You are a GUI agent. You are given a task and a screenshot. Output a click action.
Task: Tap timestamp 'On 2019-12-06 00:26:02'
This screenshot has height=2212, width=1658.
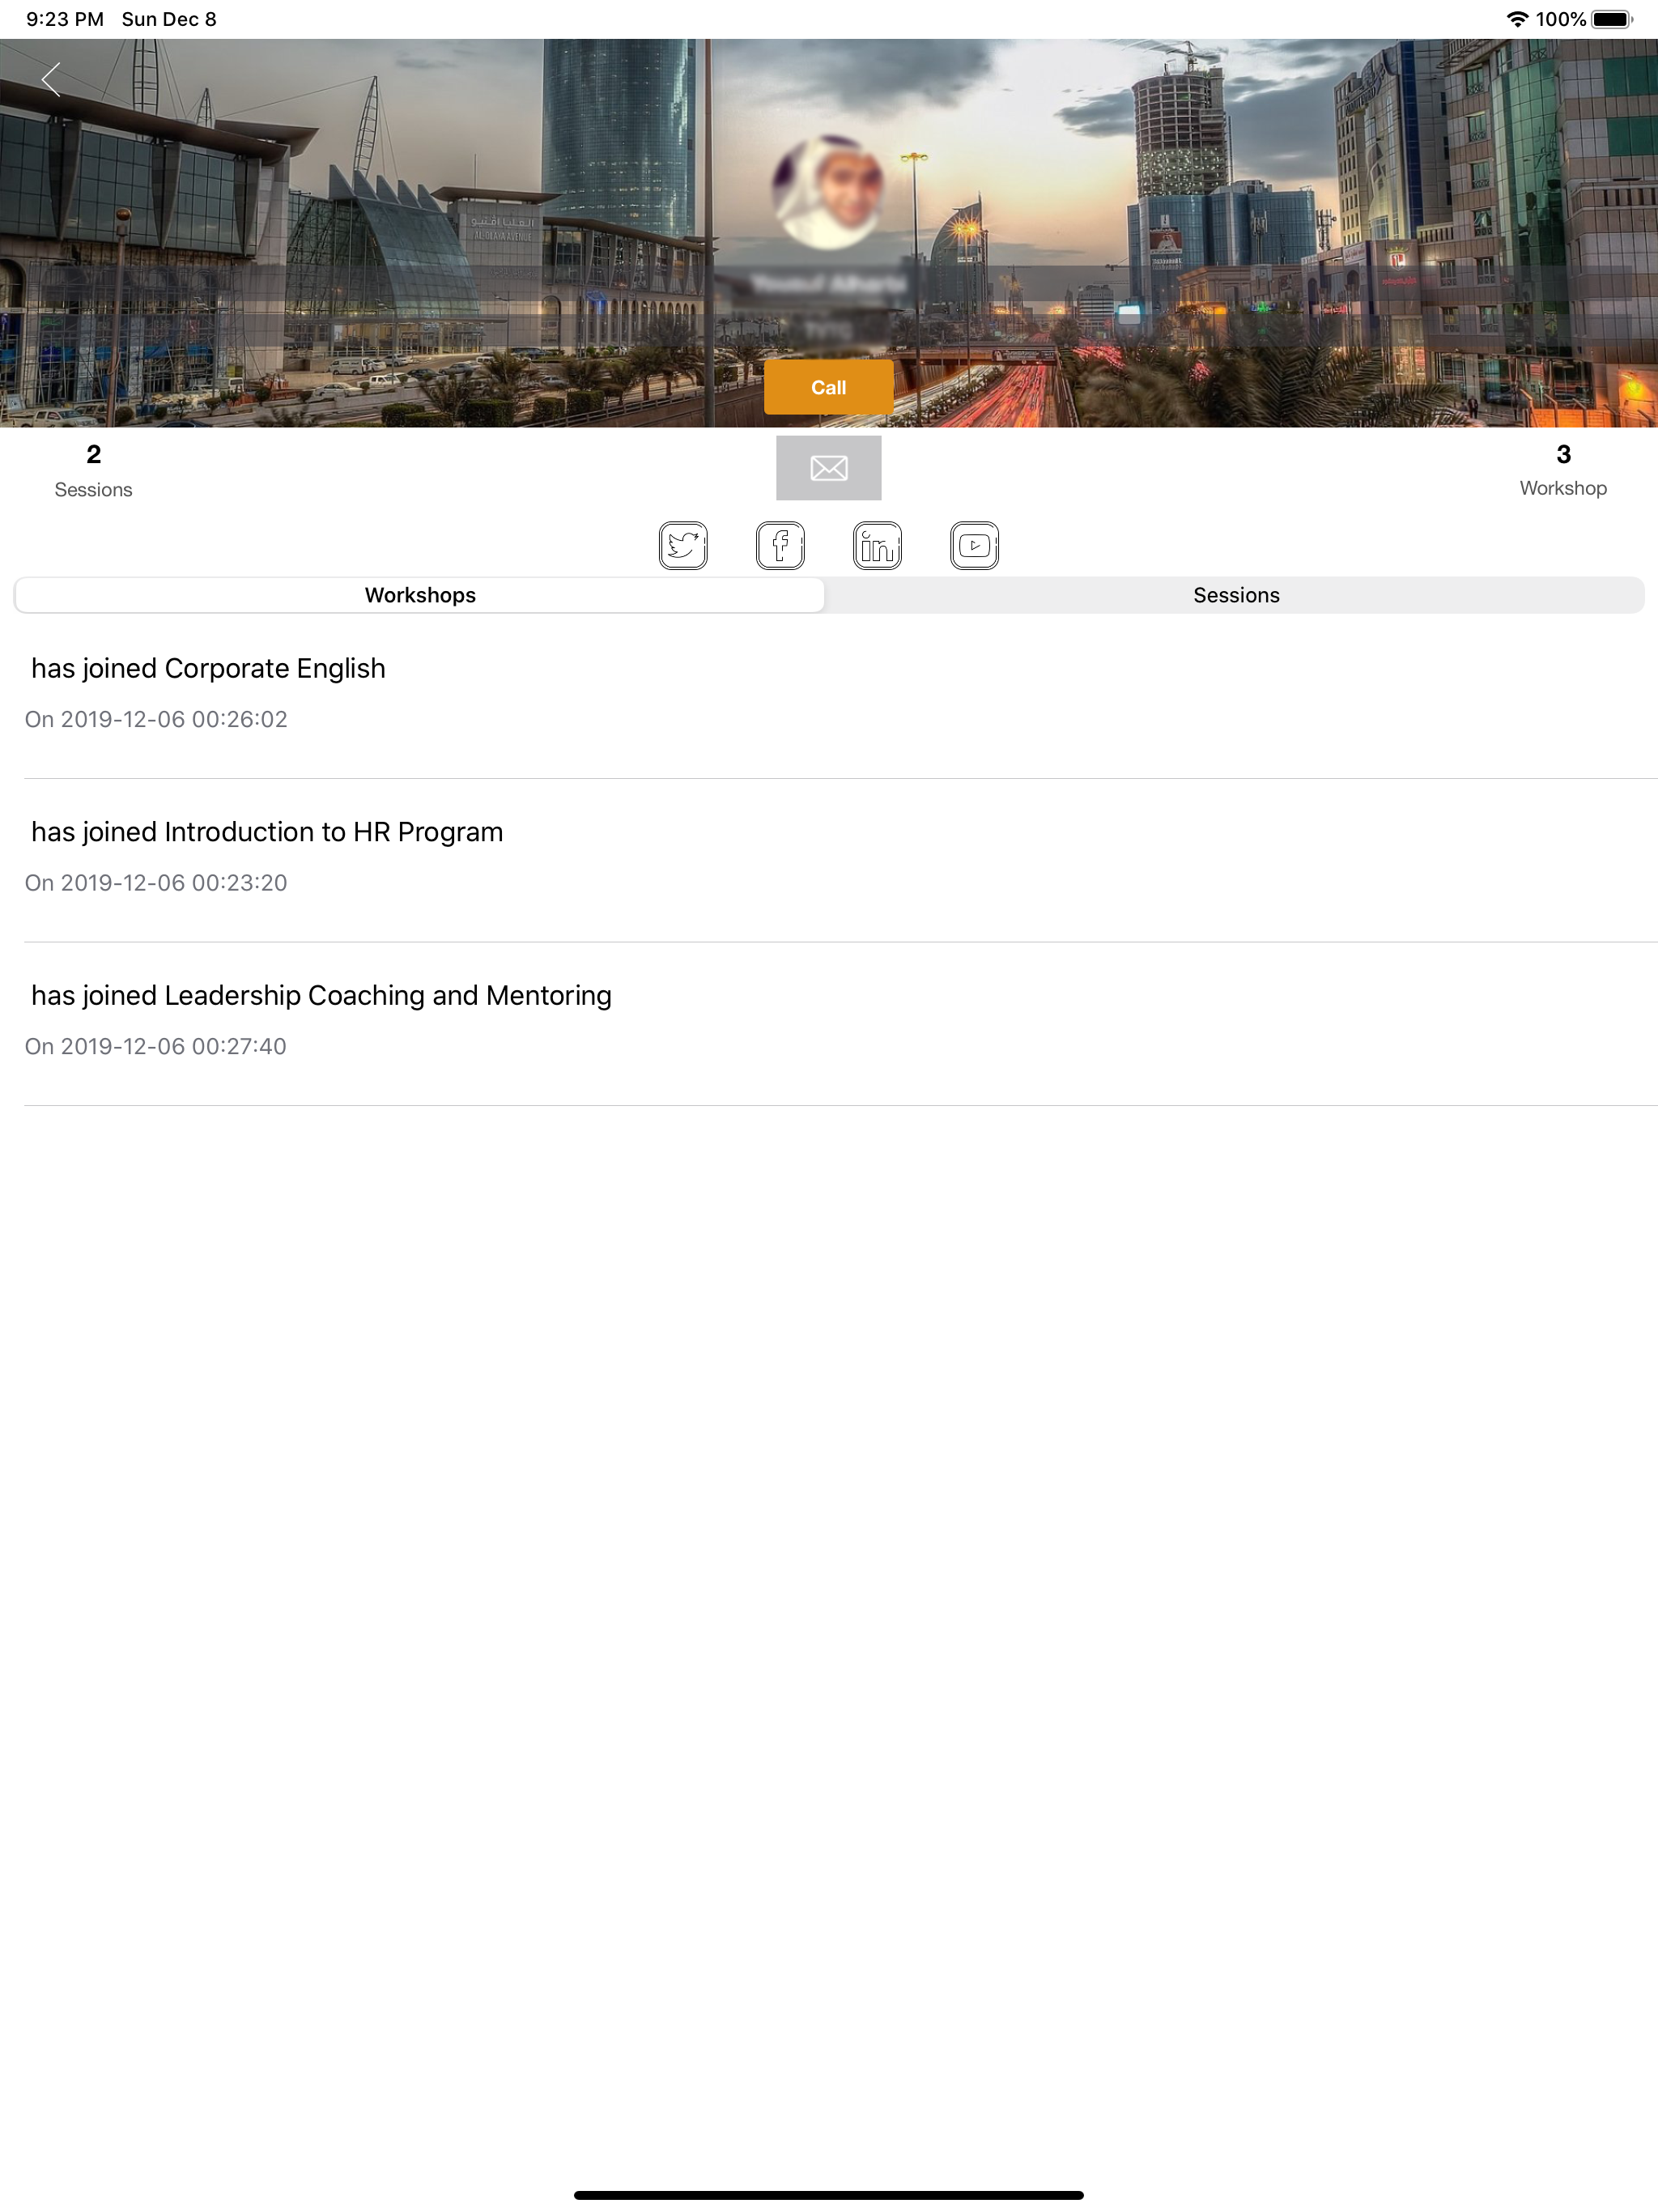(x=156, y=719)
